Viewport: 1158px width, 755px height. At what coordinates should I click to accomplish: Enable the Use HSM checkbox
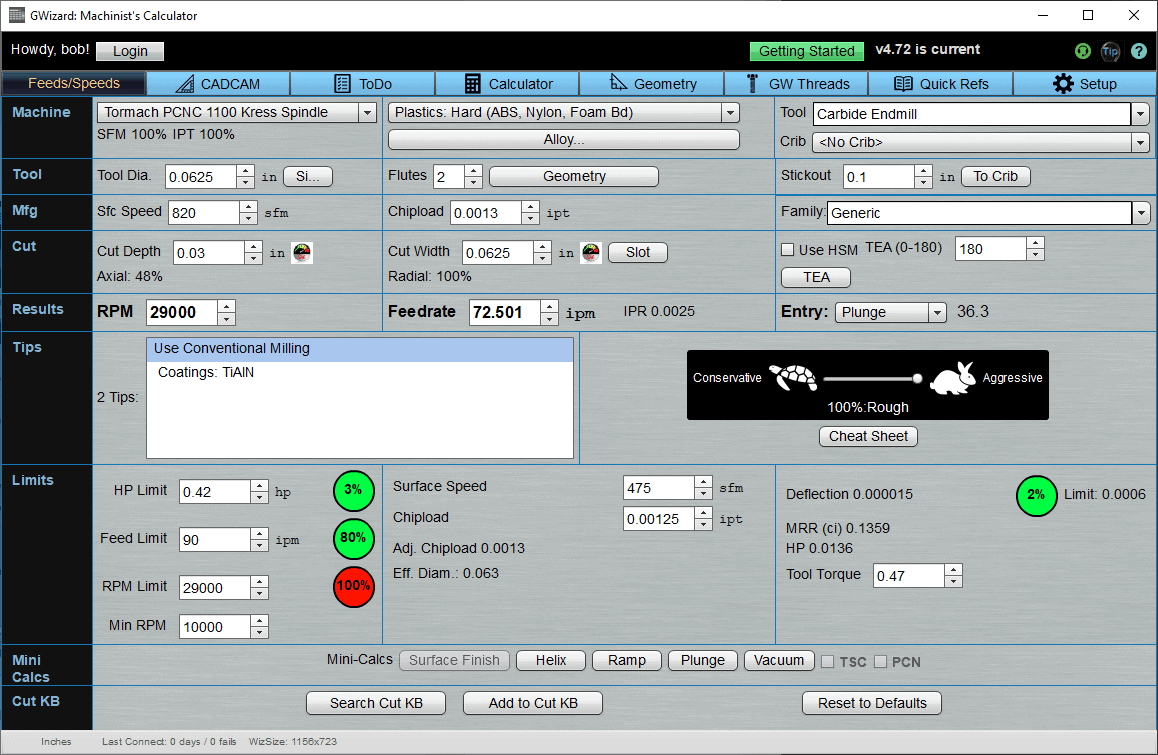[786, 248]
